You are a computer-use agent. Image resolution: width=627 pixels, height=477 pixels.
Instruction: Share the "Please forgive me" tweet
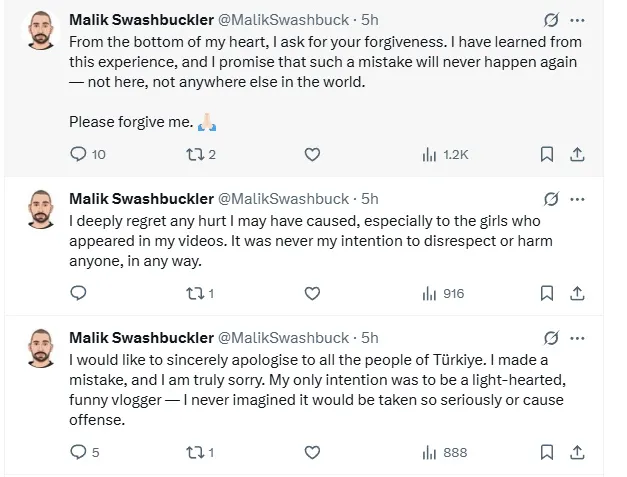click(577, 154)
